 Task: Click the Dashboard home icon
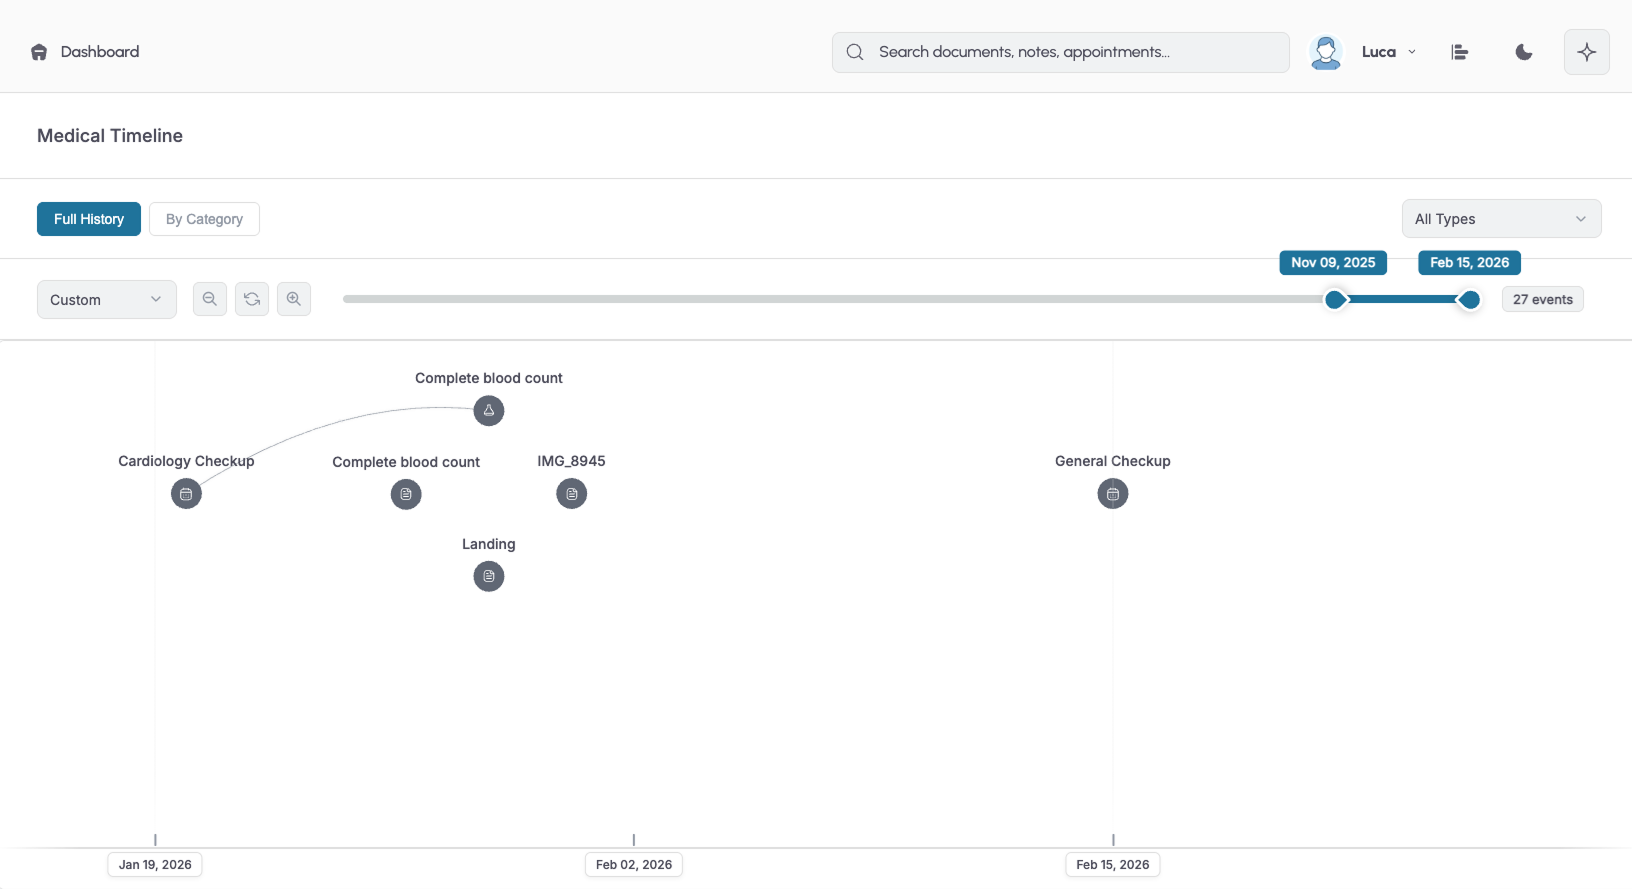click(x=39, y=52)
